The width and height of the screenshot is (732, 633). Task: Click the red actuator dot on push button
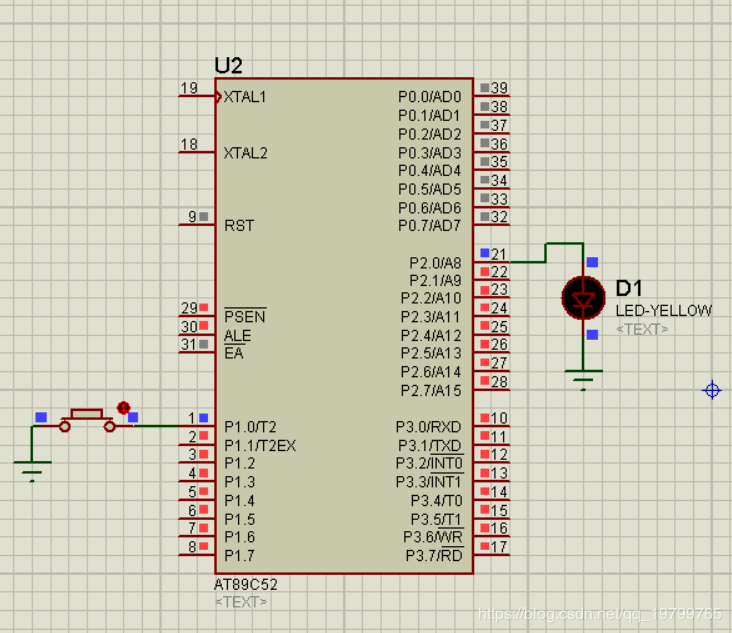tap(123, 408)
